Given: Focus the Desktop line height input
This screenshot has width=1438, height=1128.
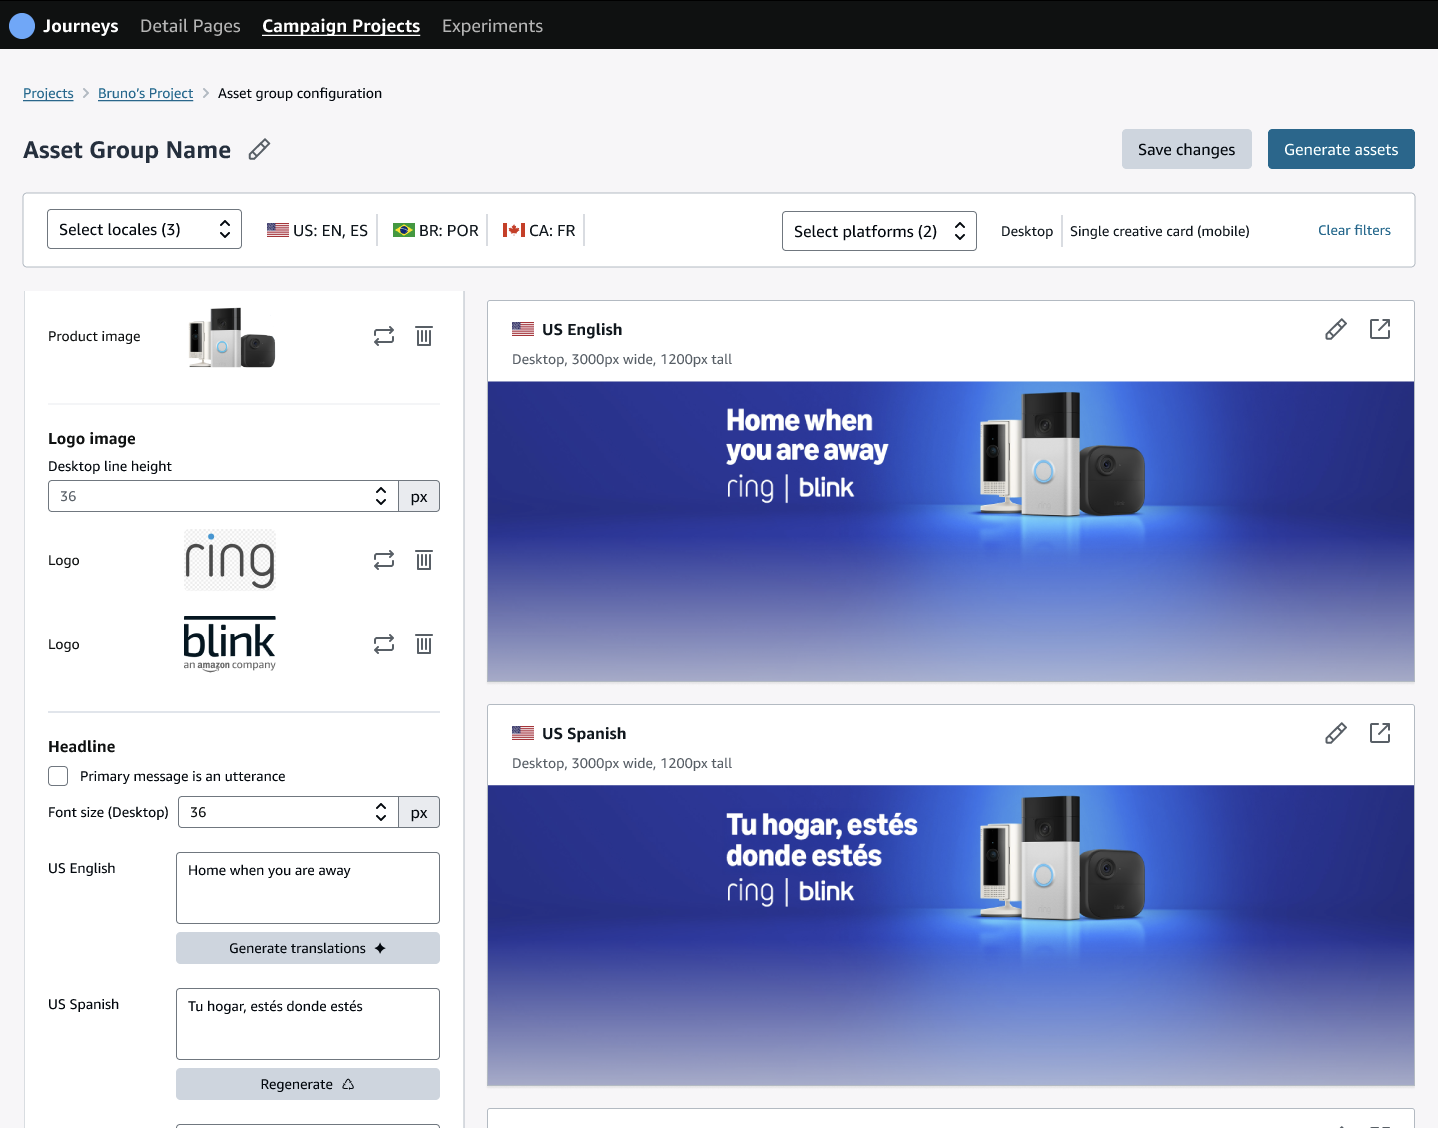Looking at the screenshot, I should (223, 496).
